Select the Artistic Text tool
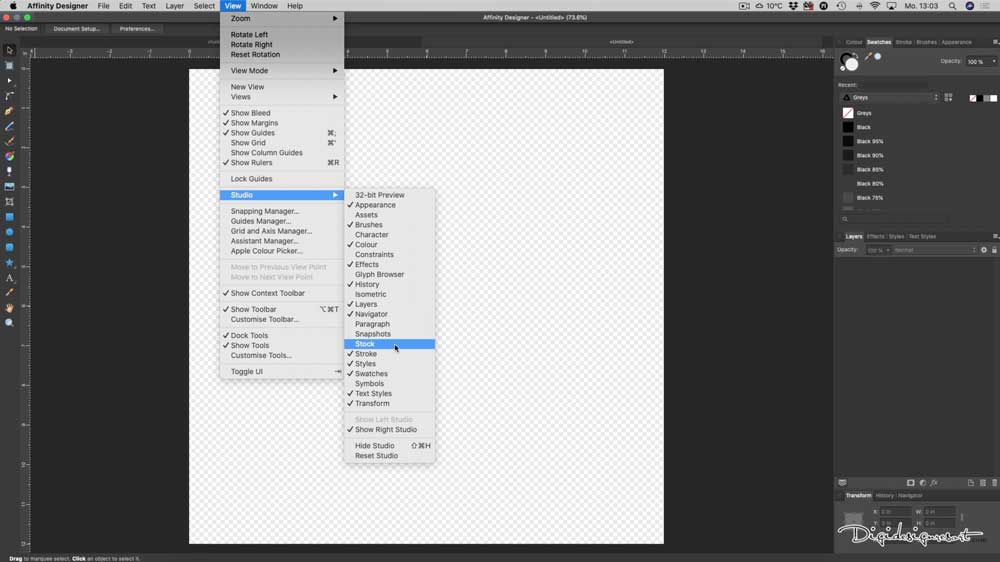 (10, 277)
